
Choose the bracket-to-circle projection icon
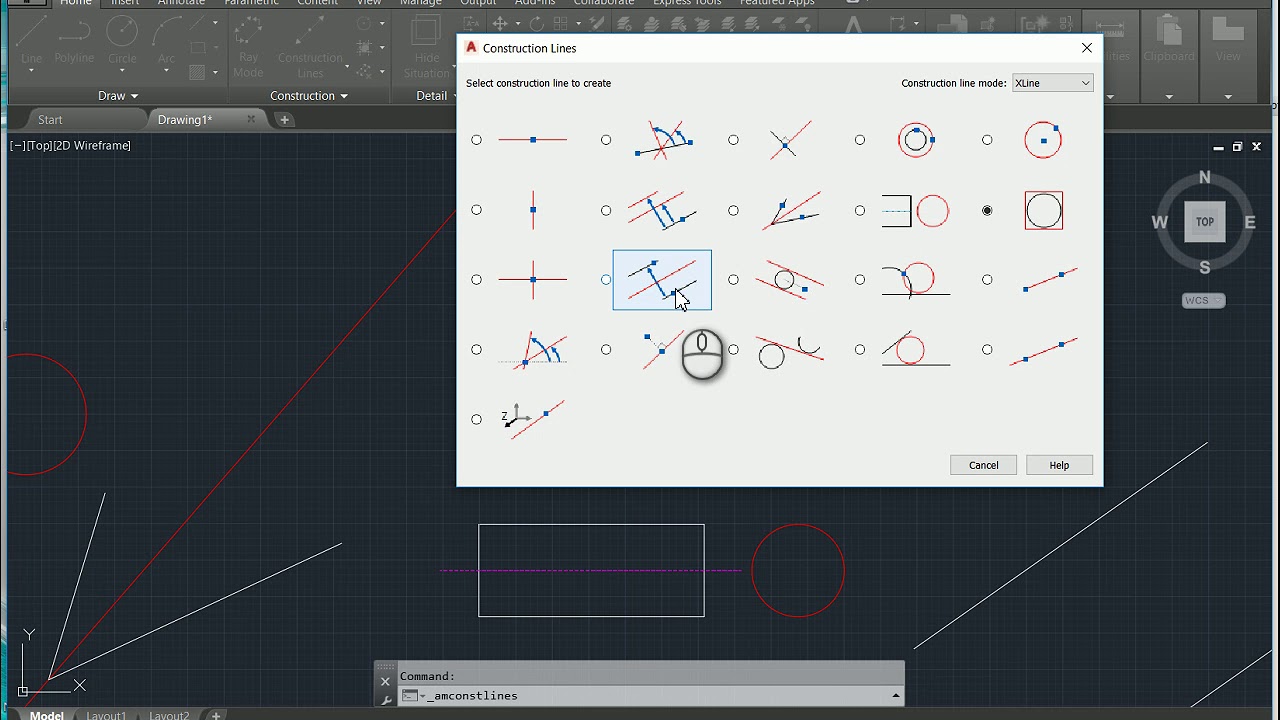coord(916,210)
